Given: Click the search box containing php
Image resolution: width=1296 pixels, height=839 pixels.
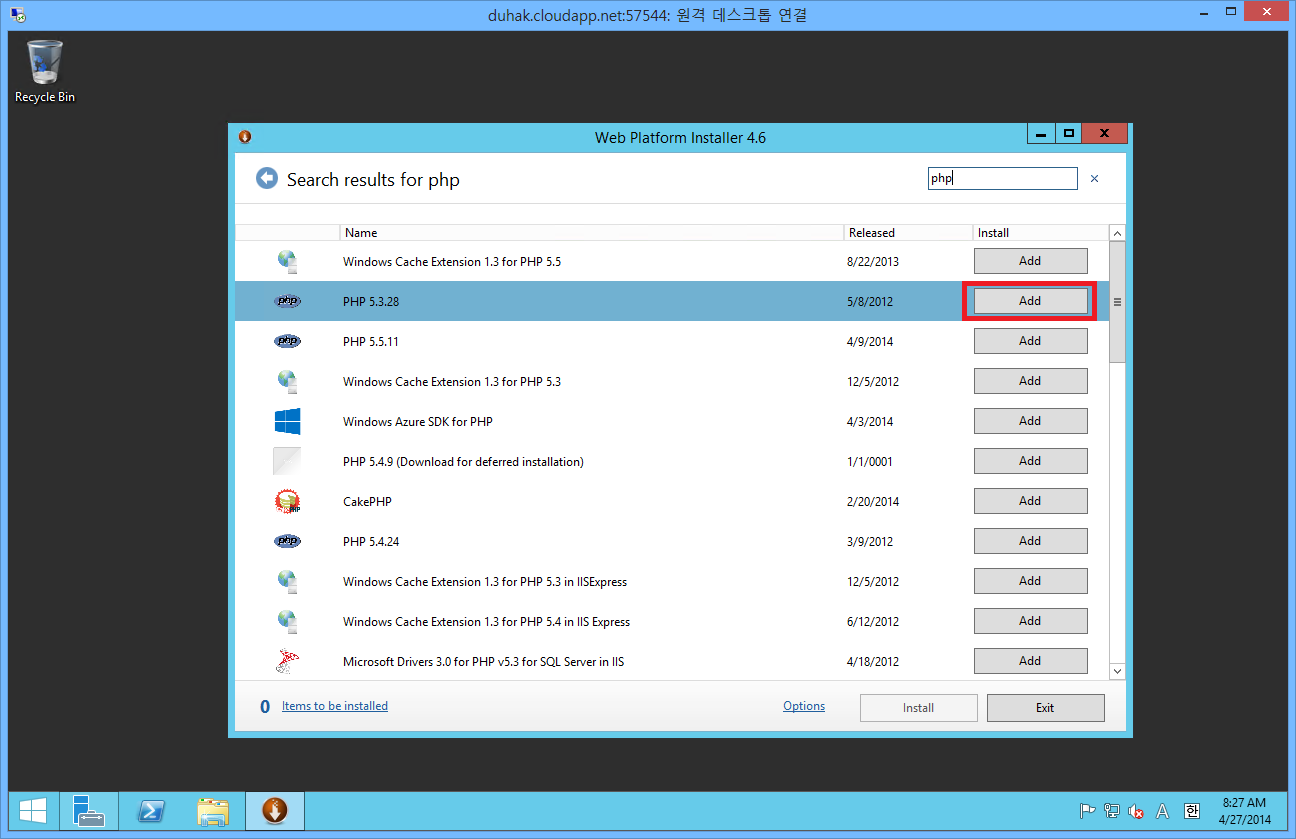Looking at the screenshot, I should point(1002,179).
